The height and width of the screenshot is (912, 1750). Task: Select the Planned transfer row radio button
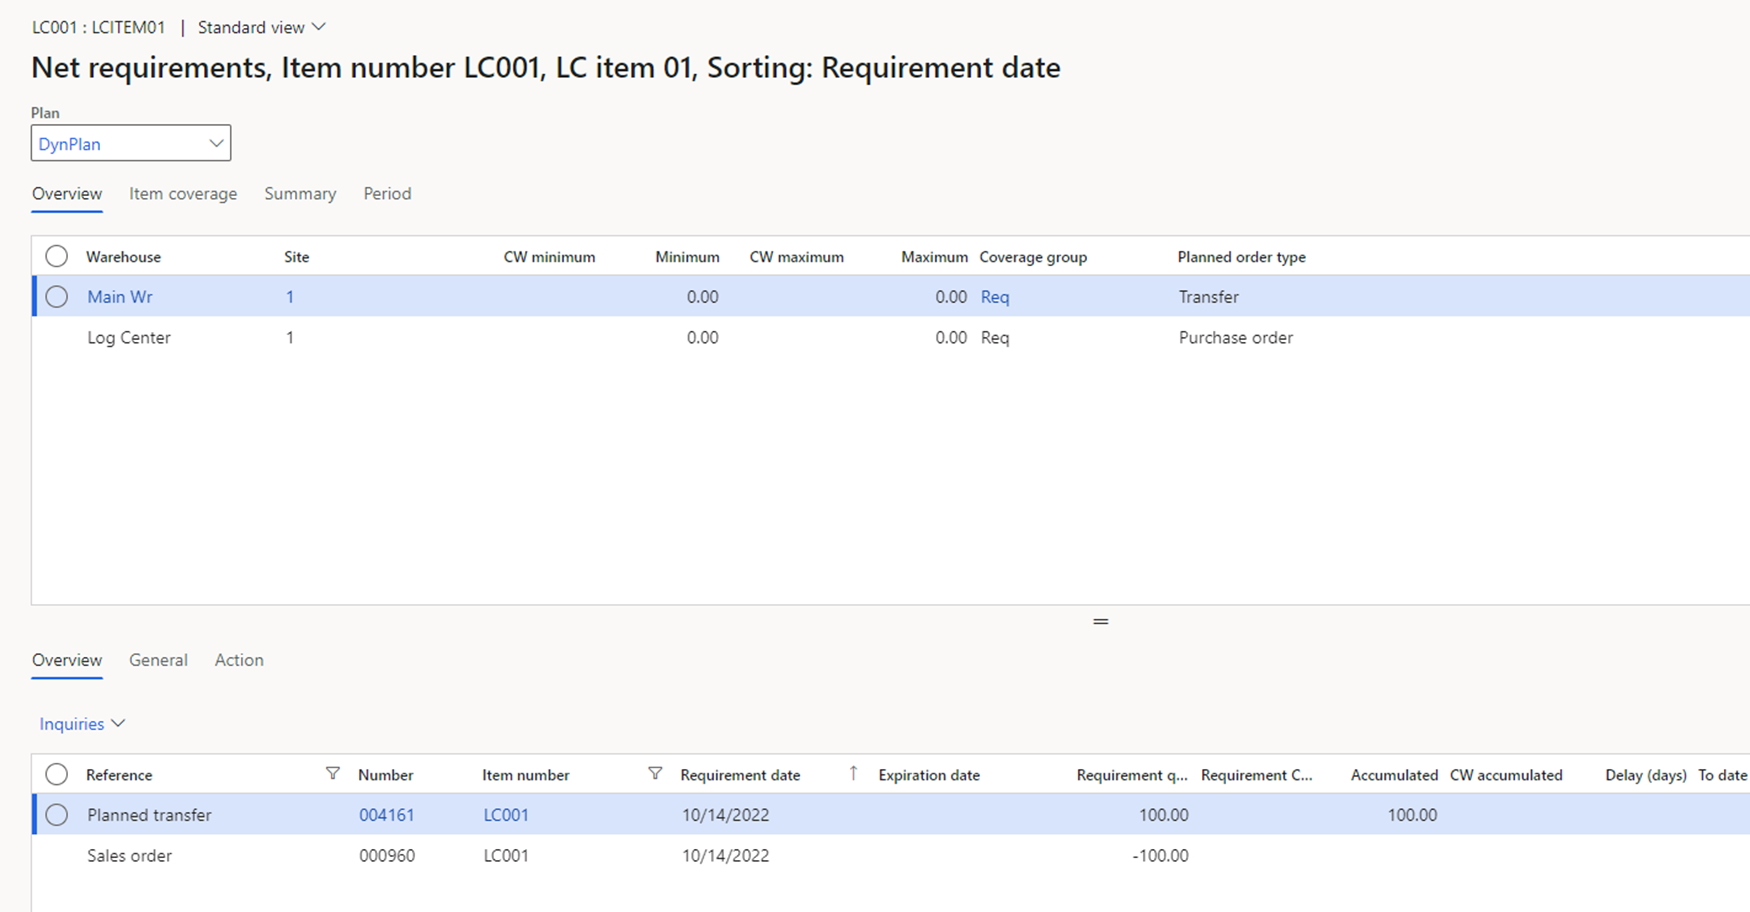pyautogui.click(x=57, y=815)
